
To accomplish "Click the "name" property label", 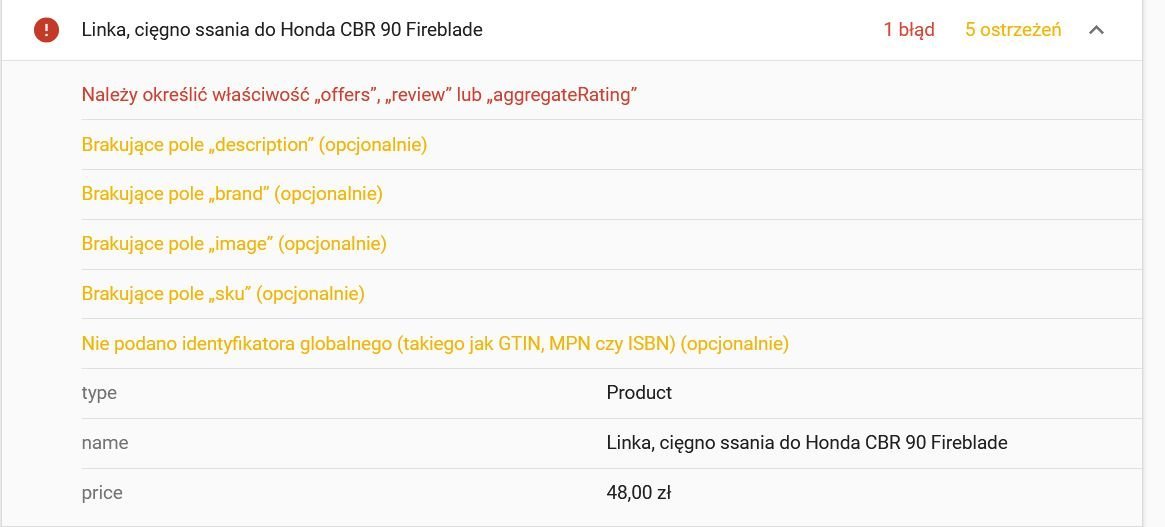I will pyautogui.click(x=105, y=443).
